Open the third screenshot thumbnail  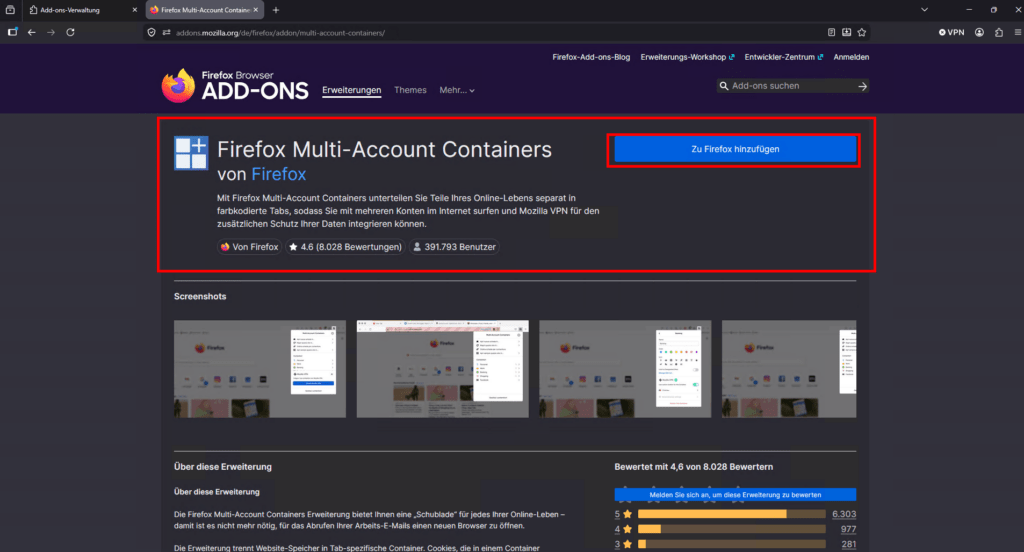point(625,369)
